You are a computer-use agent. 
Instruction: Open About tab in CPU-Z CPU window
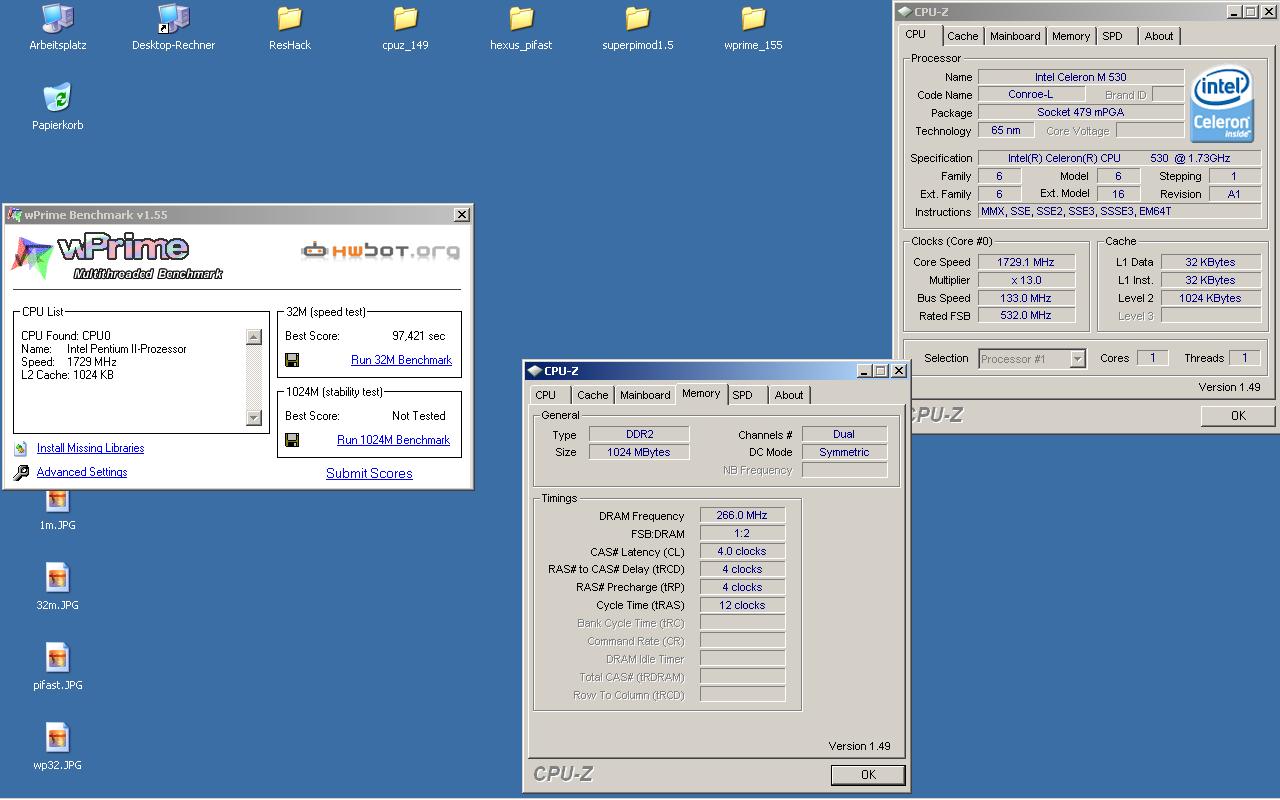coord(1159,36)
